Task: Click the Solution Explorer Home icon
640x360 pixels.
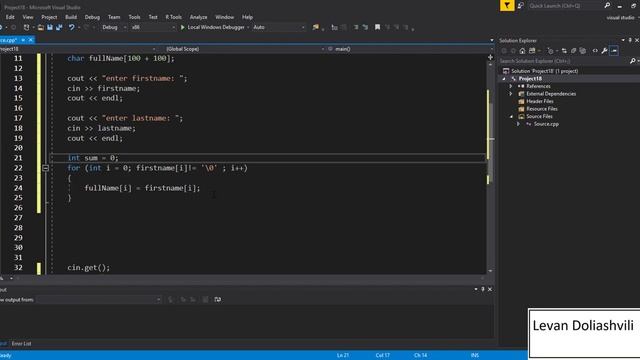Action: pos(522,51)
